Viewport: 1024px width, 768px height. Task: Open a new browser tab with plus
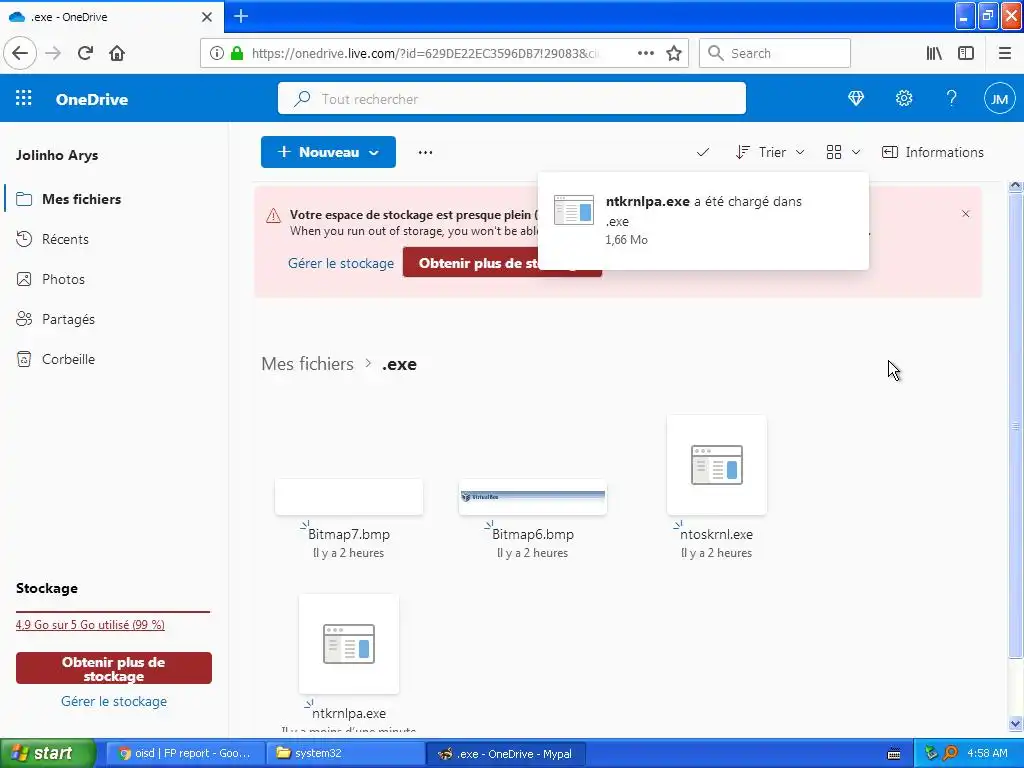click(241, 16)
